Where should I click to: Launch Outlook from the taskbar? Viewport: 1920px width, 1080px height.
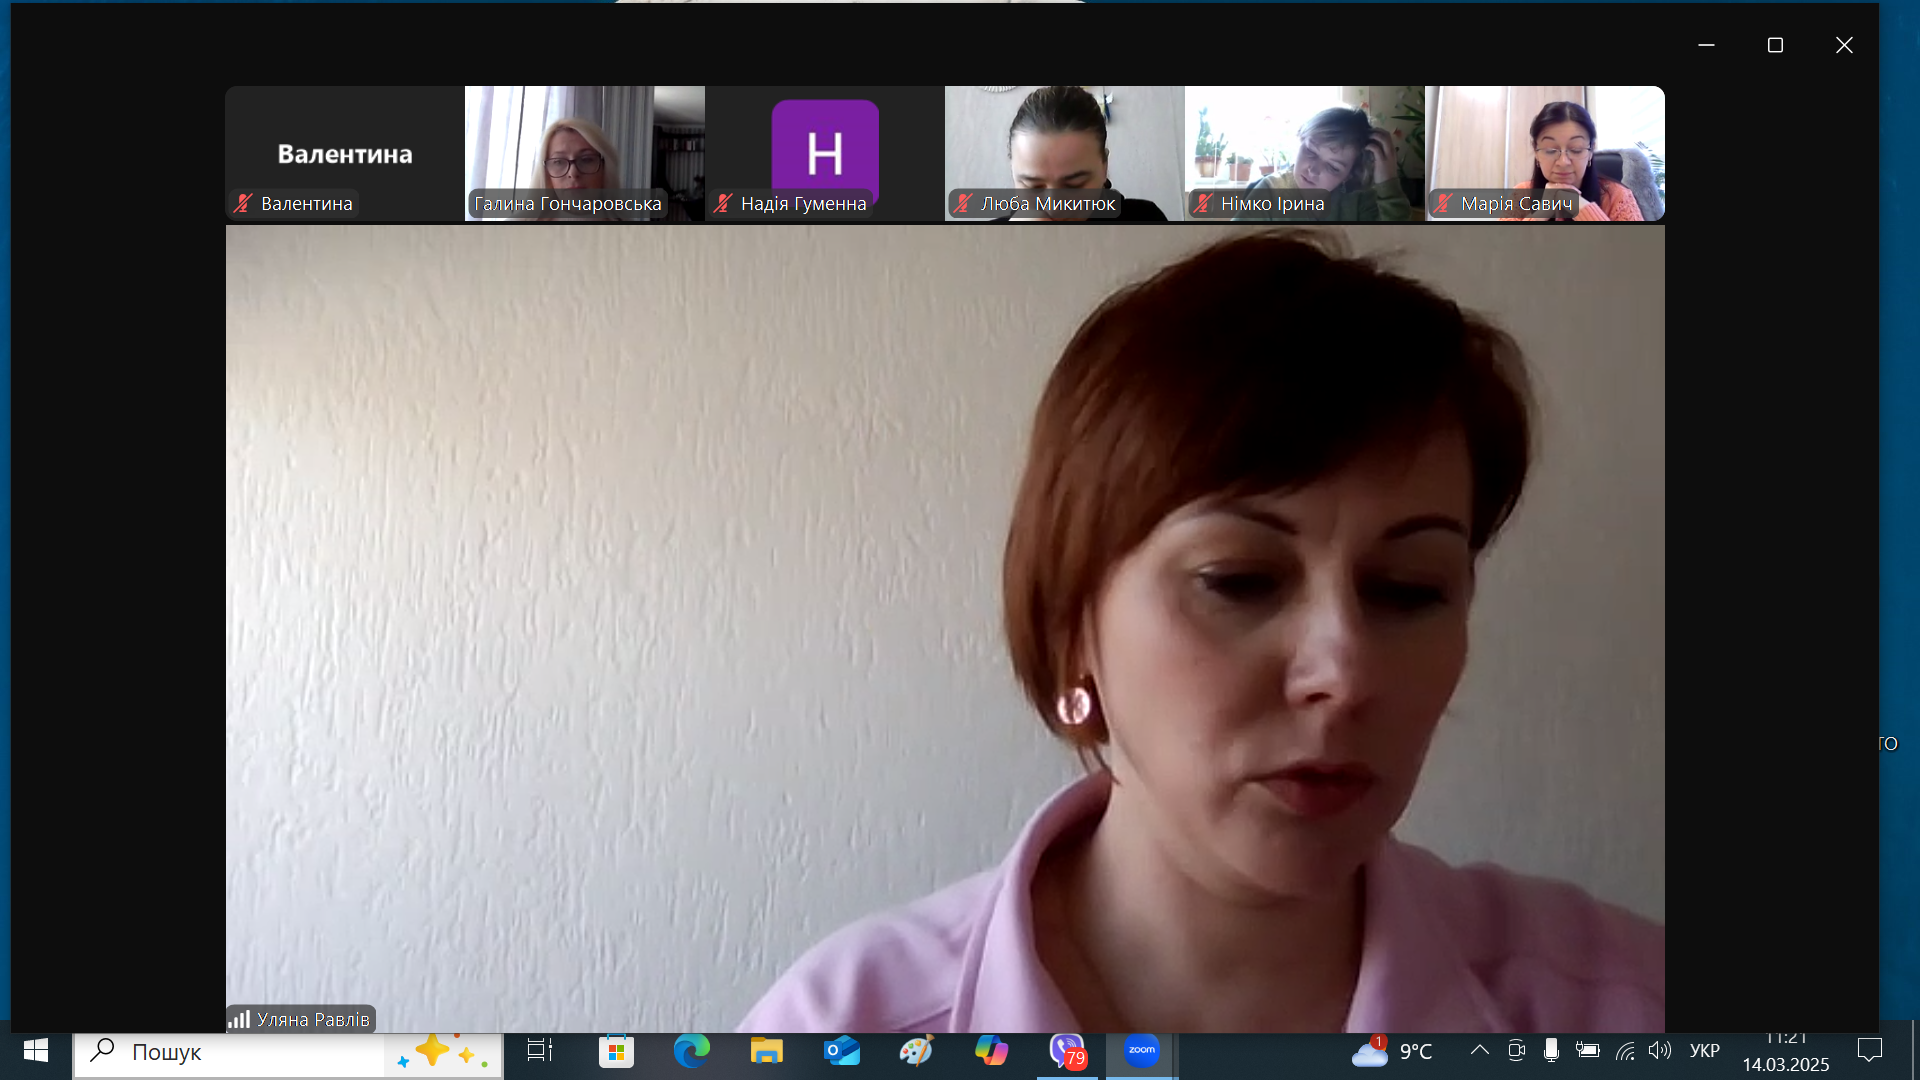click(x=841, y=1051)
